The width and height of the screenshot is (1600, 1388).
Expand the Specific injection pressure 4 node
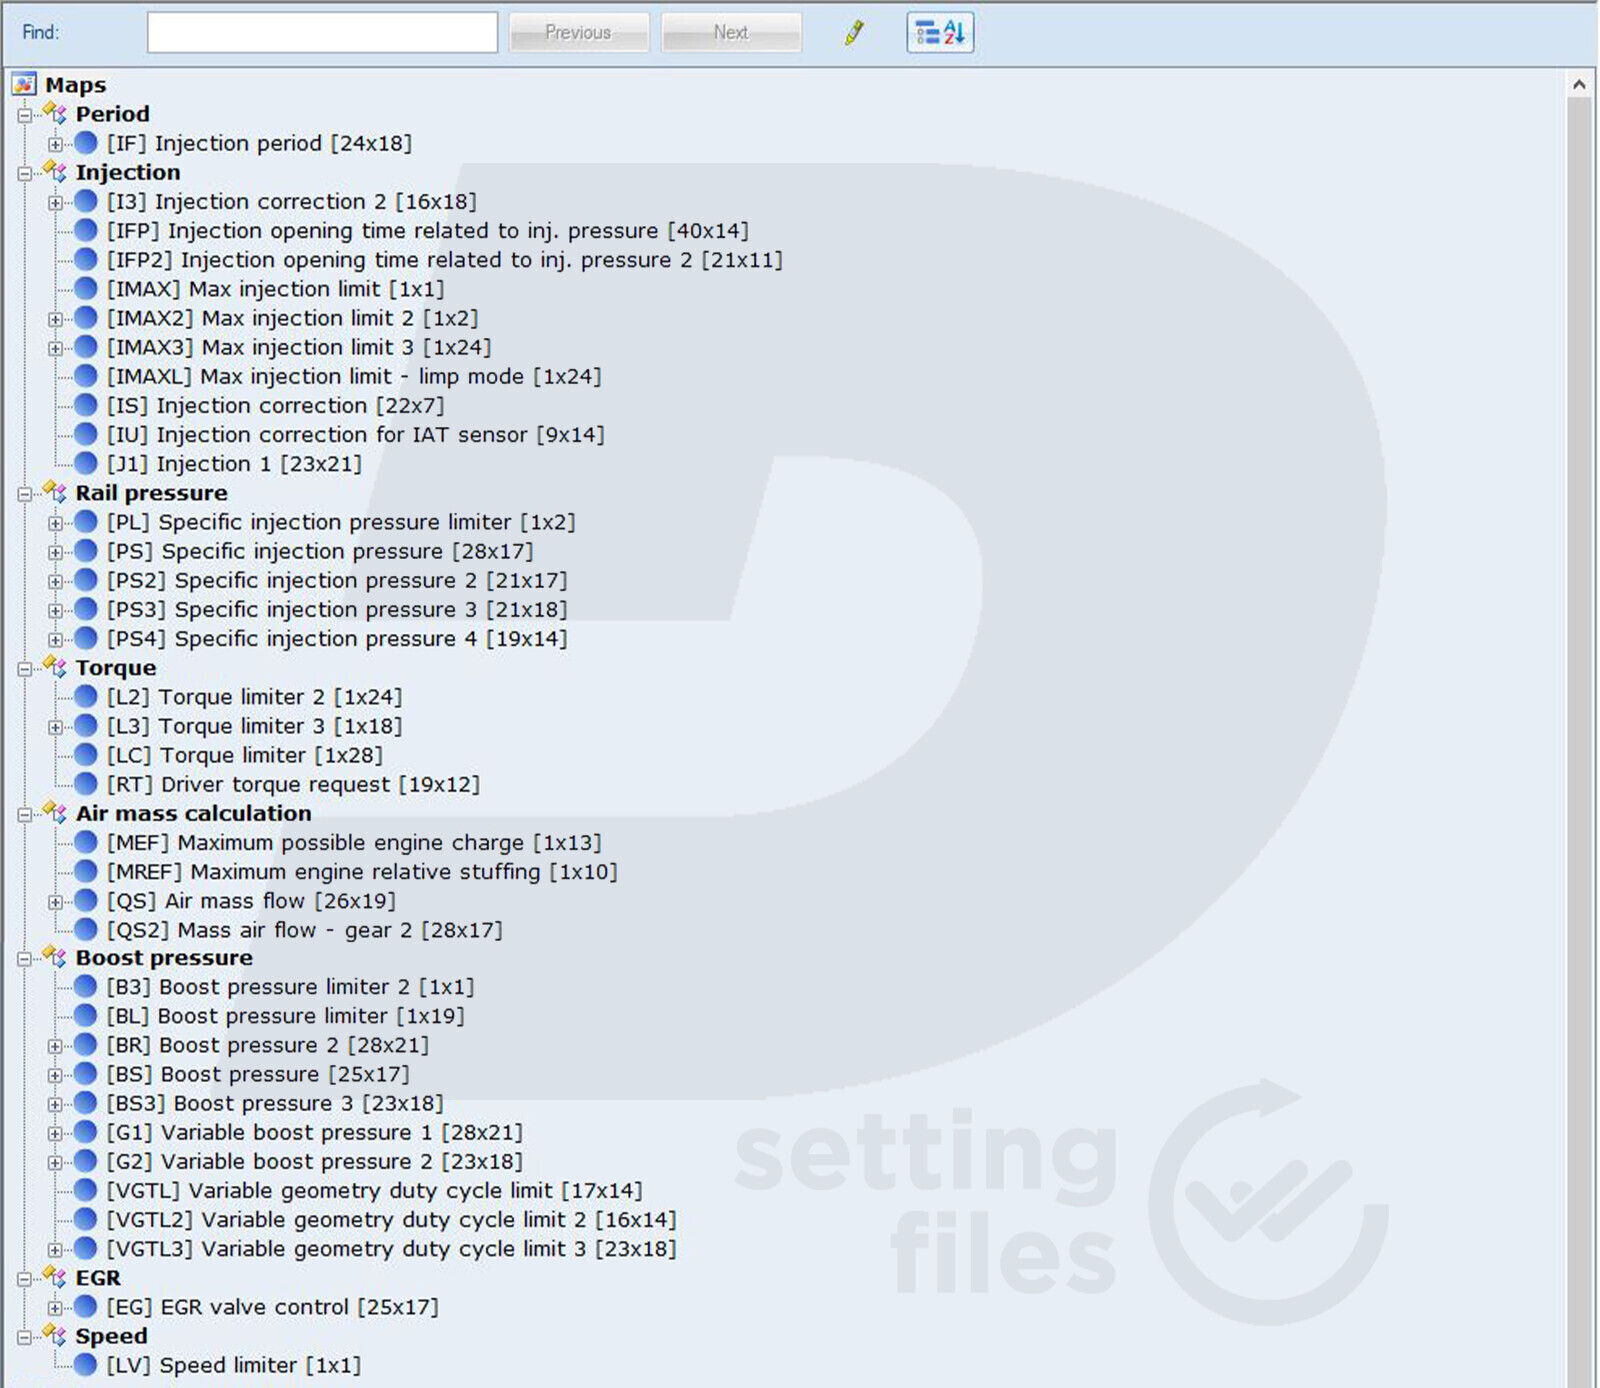(x=56, y=639)
